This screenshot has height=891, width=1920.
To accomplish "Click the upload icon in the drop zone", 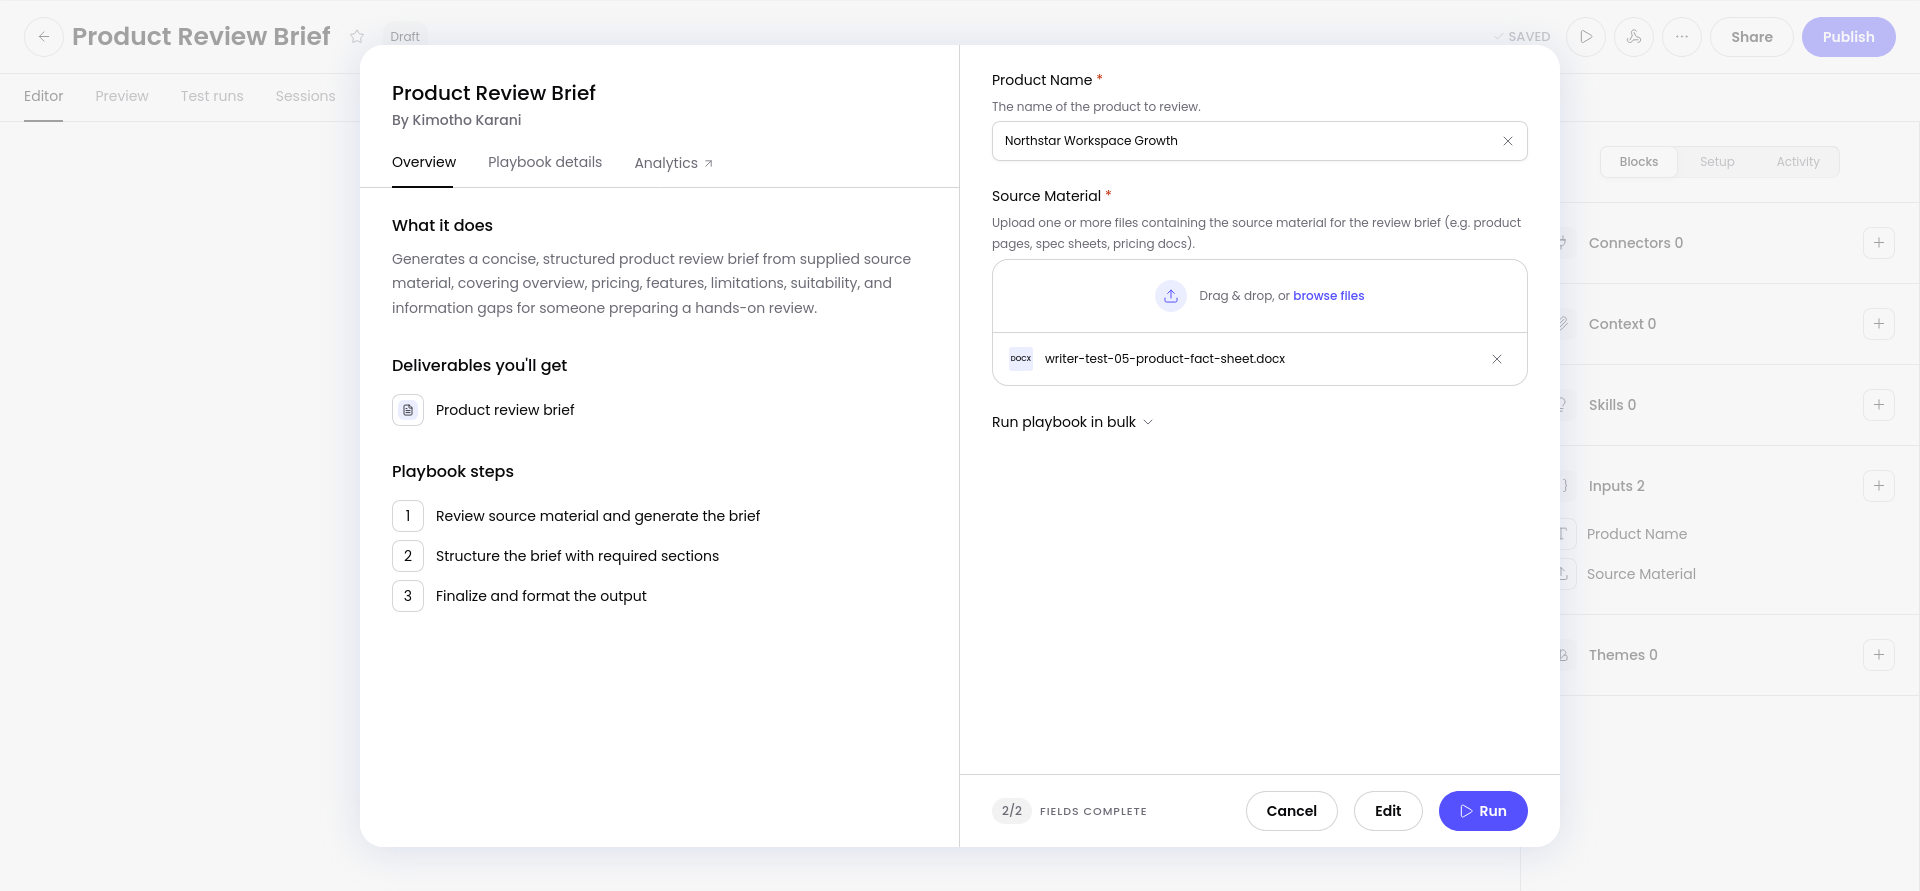I will tap(1171, 296).
